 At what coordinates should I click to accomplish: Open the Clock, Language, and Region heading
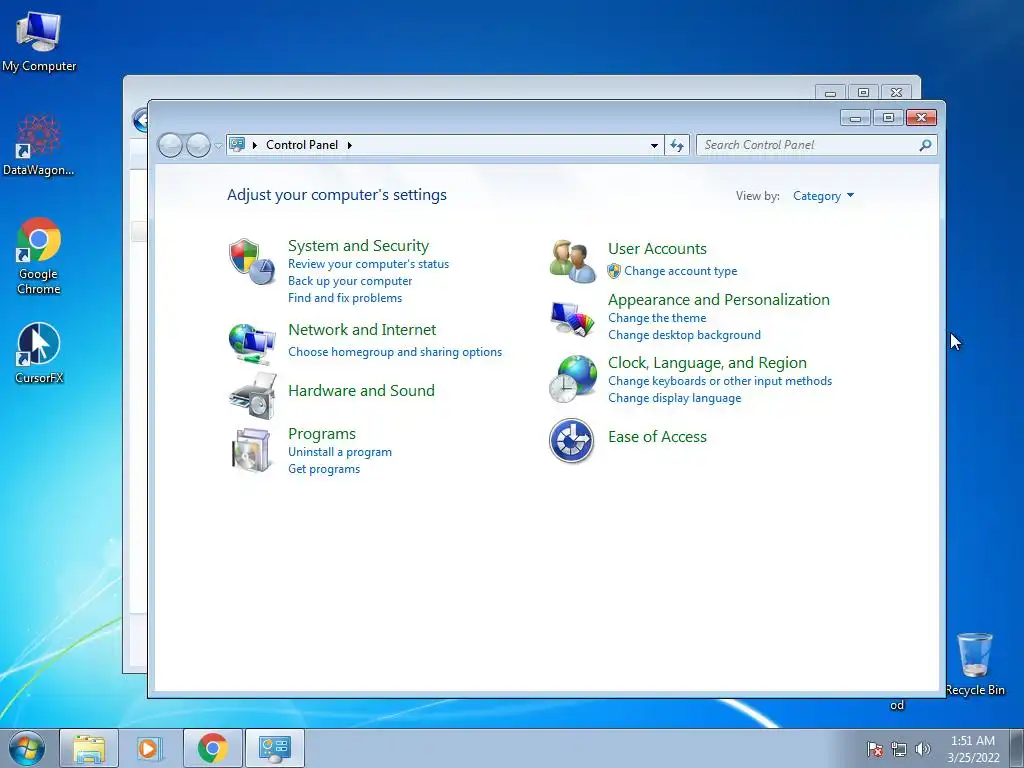[707, 363]
